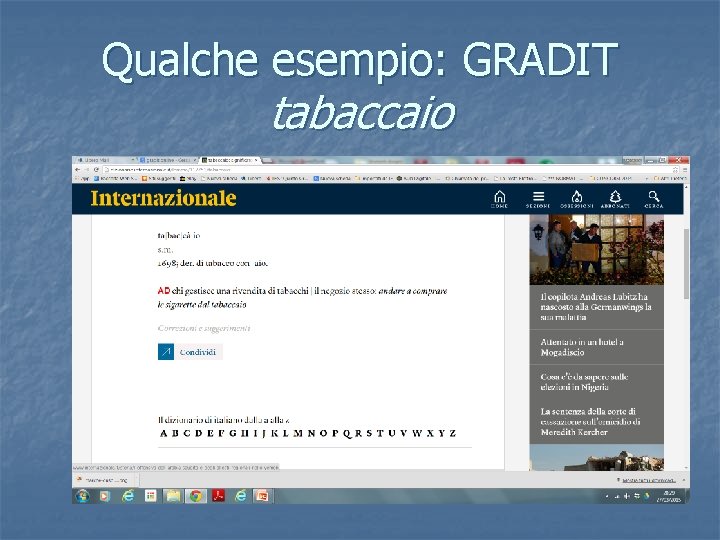Image resolution: width=720 pixels, height=540 pixels.
Task: Open the PowerPoint icon in the taskbar
Action: coord(263,496)
